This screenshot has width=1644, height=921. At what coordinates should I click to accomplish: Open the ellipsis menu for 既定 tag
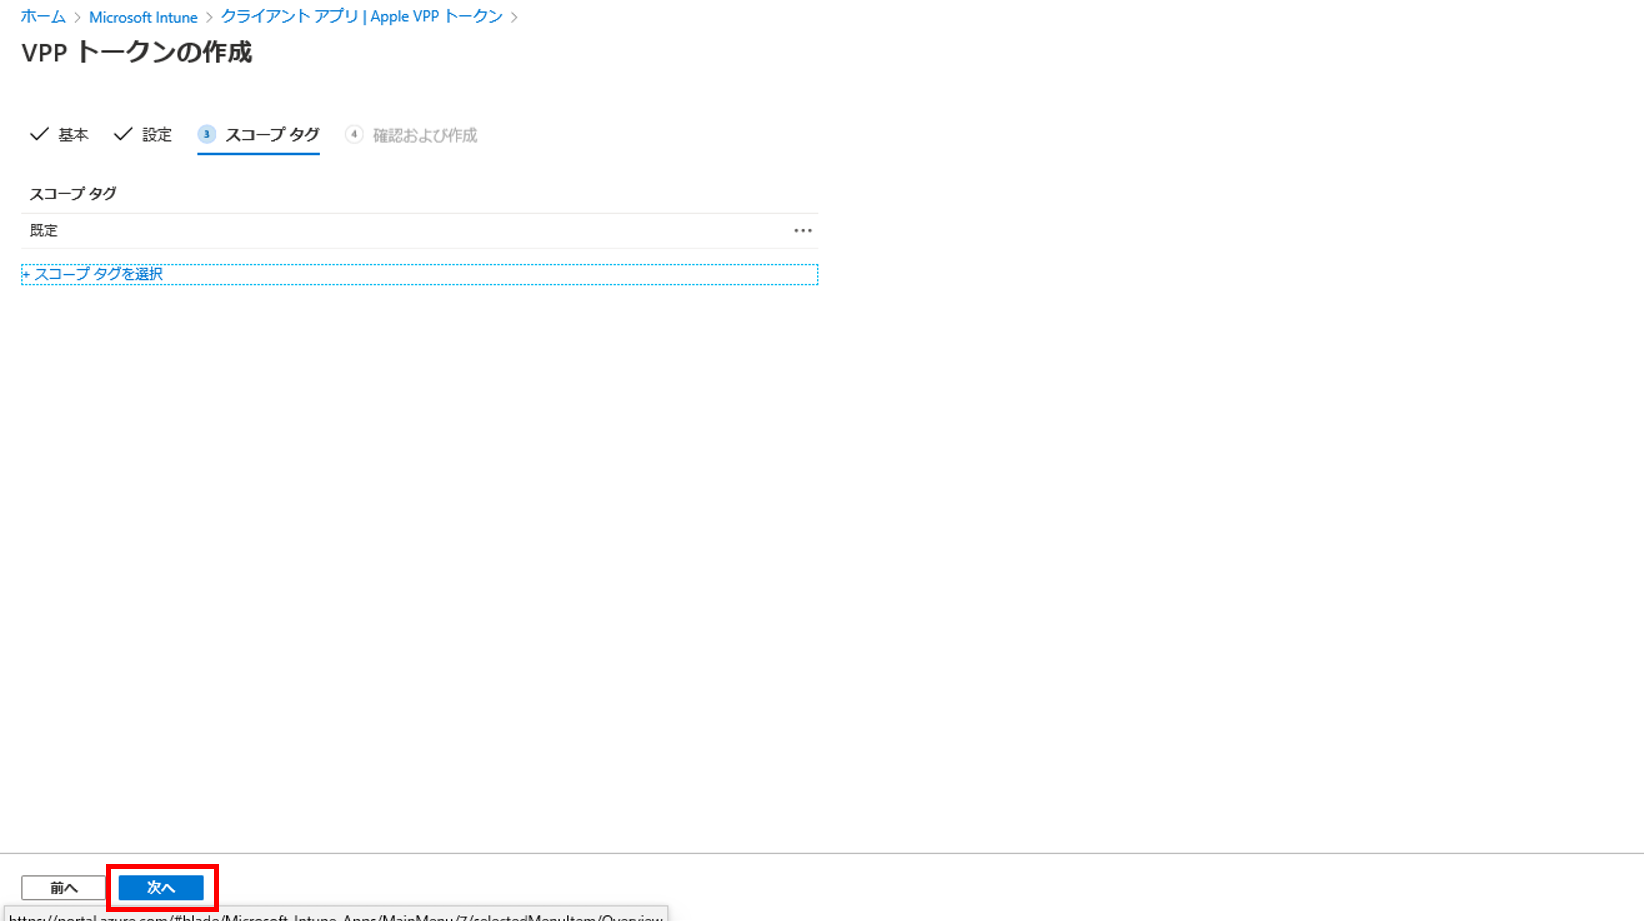[x=802, y=231]
